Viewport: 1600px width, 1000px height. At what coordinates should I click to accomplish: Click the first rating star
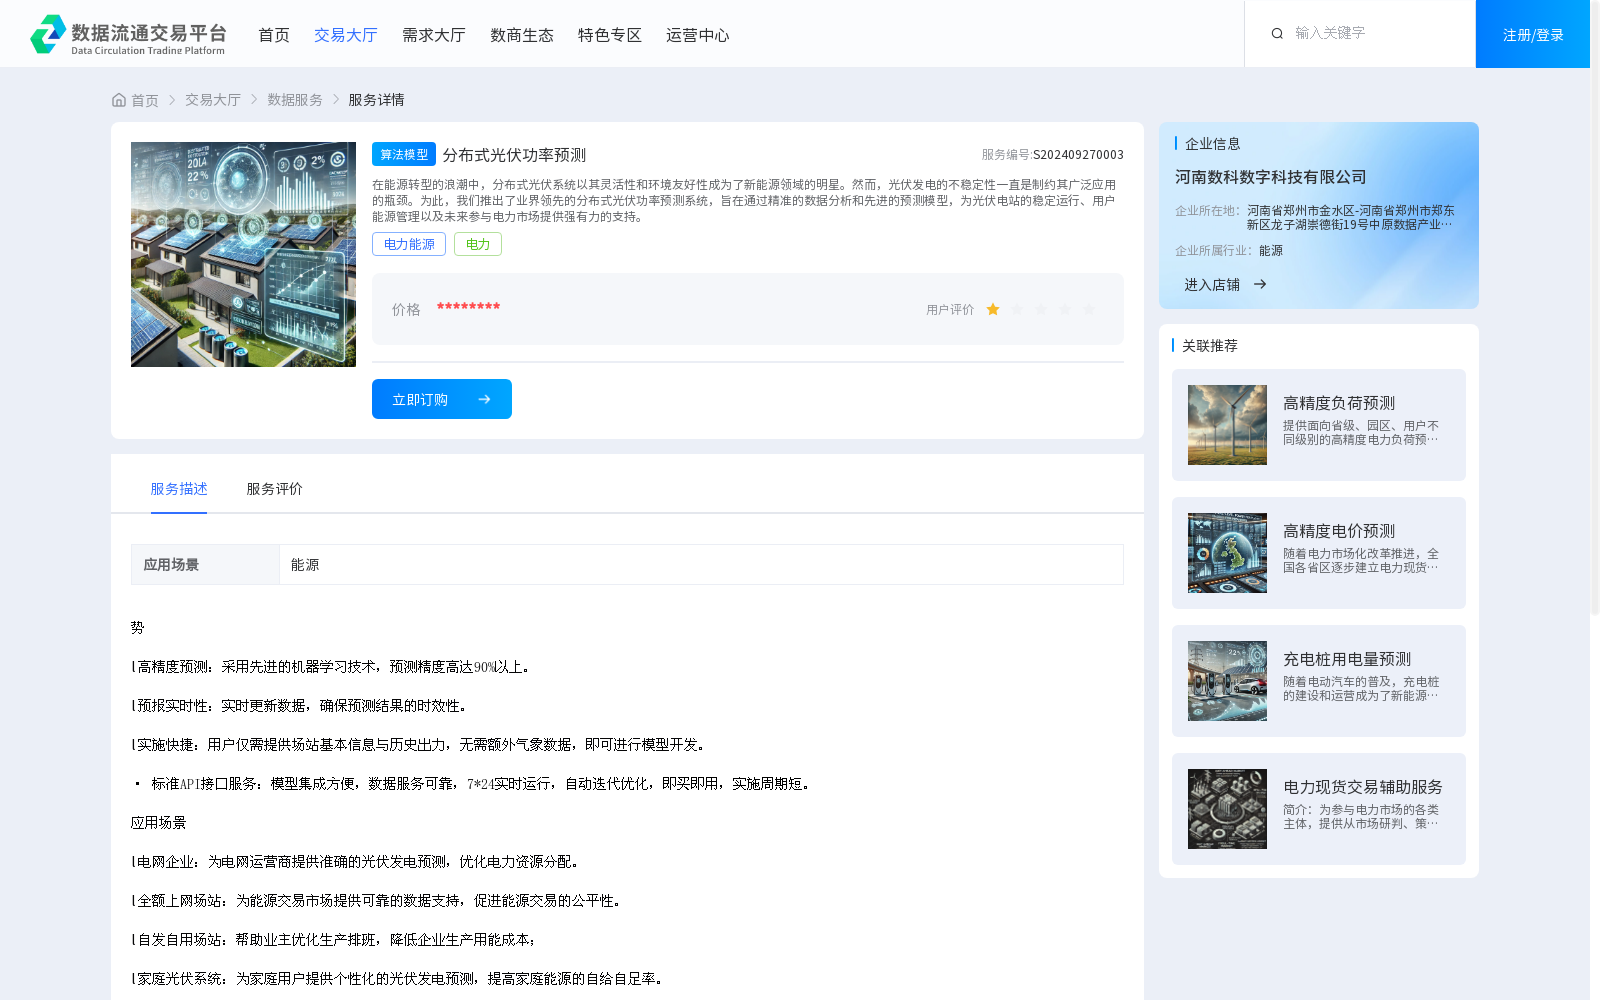(x=993, y=310)
